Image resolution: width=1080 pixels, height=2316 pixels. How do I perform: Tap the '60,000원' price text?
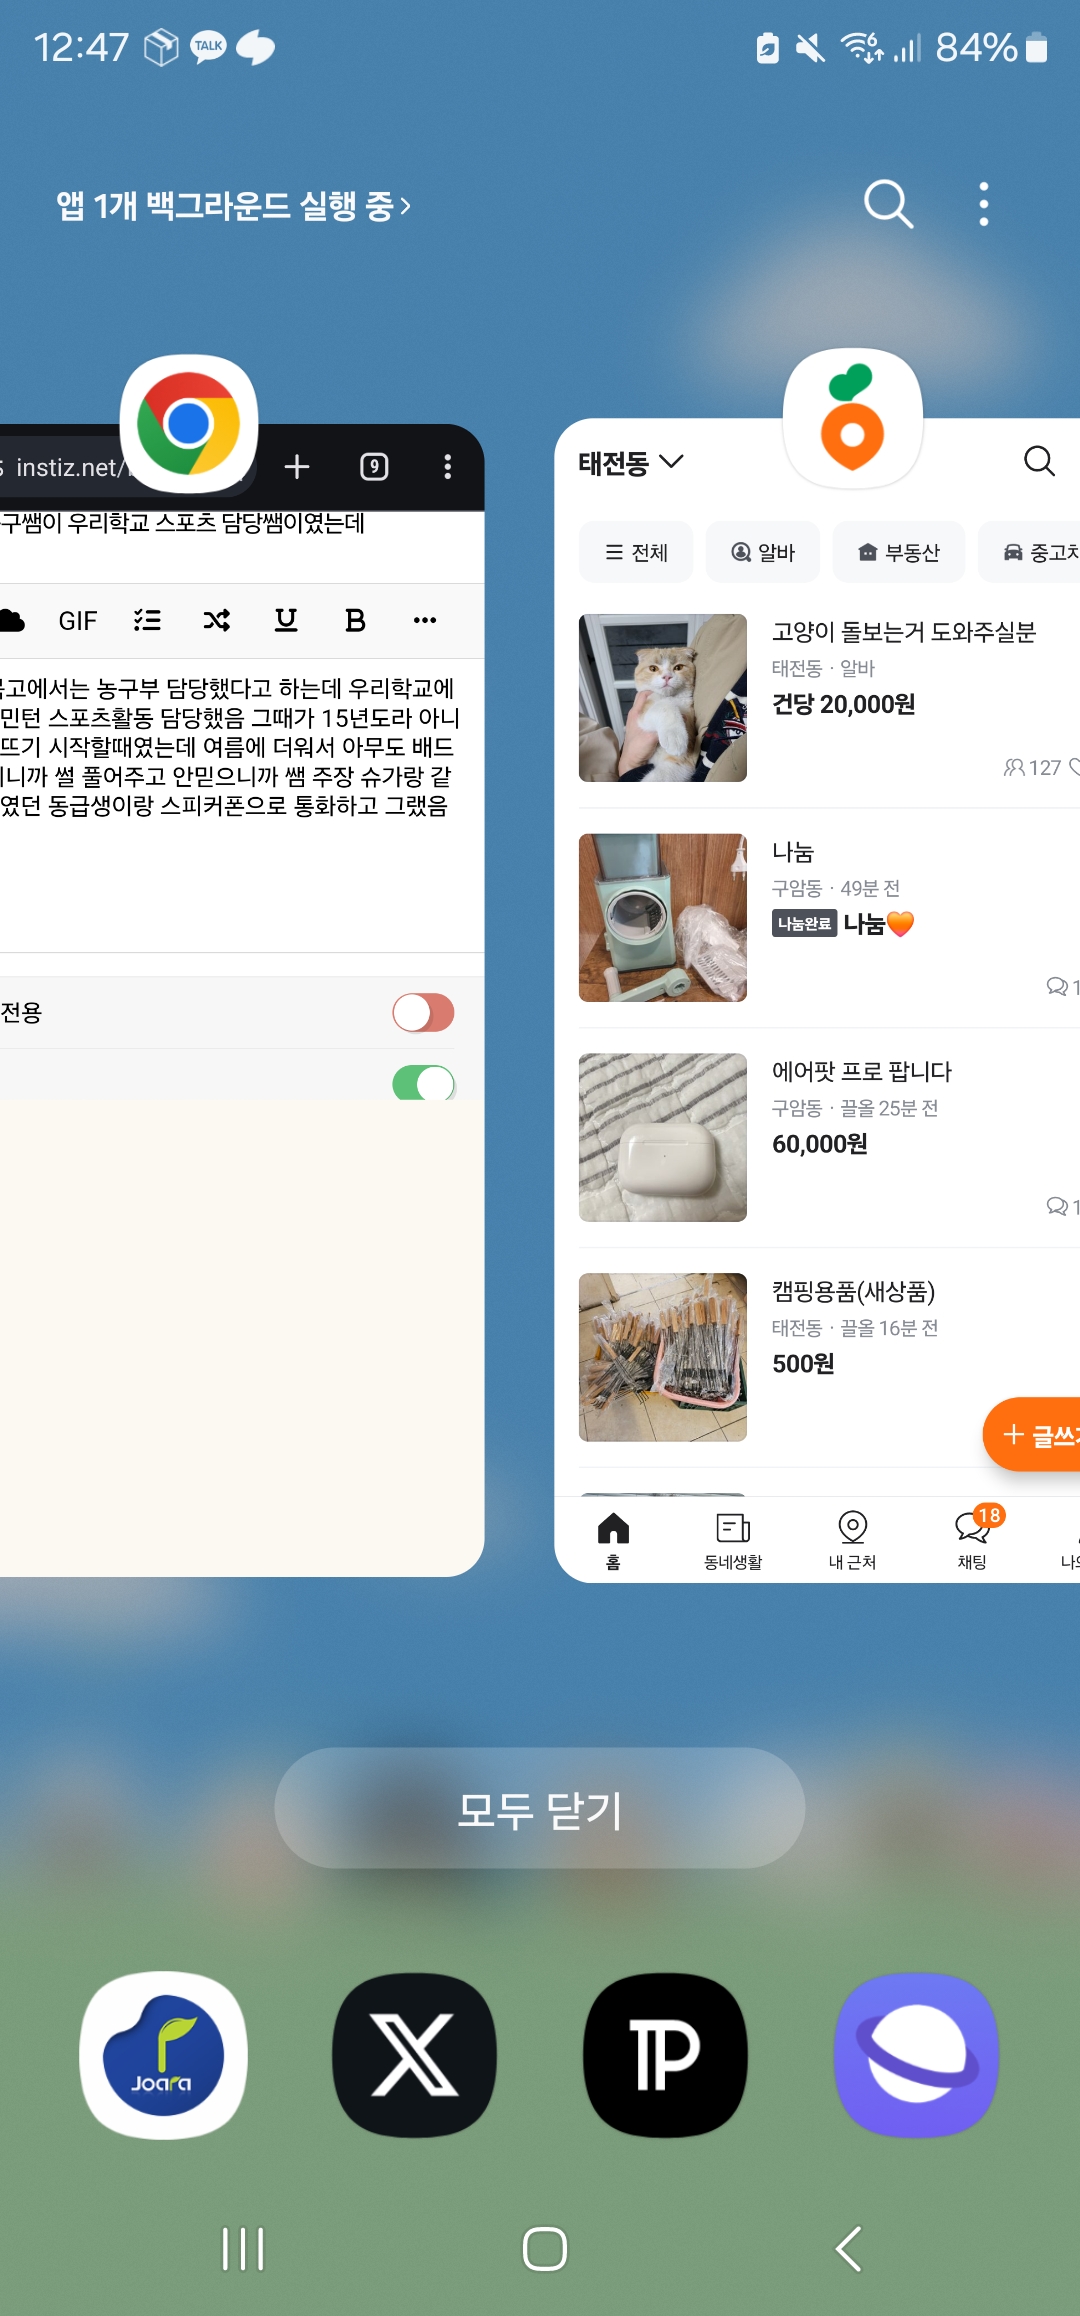coord(820,1144)
